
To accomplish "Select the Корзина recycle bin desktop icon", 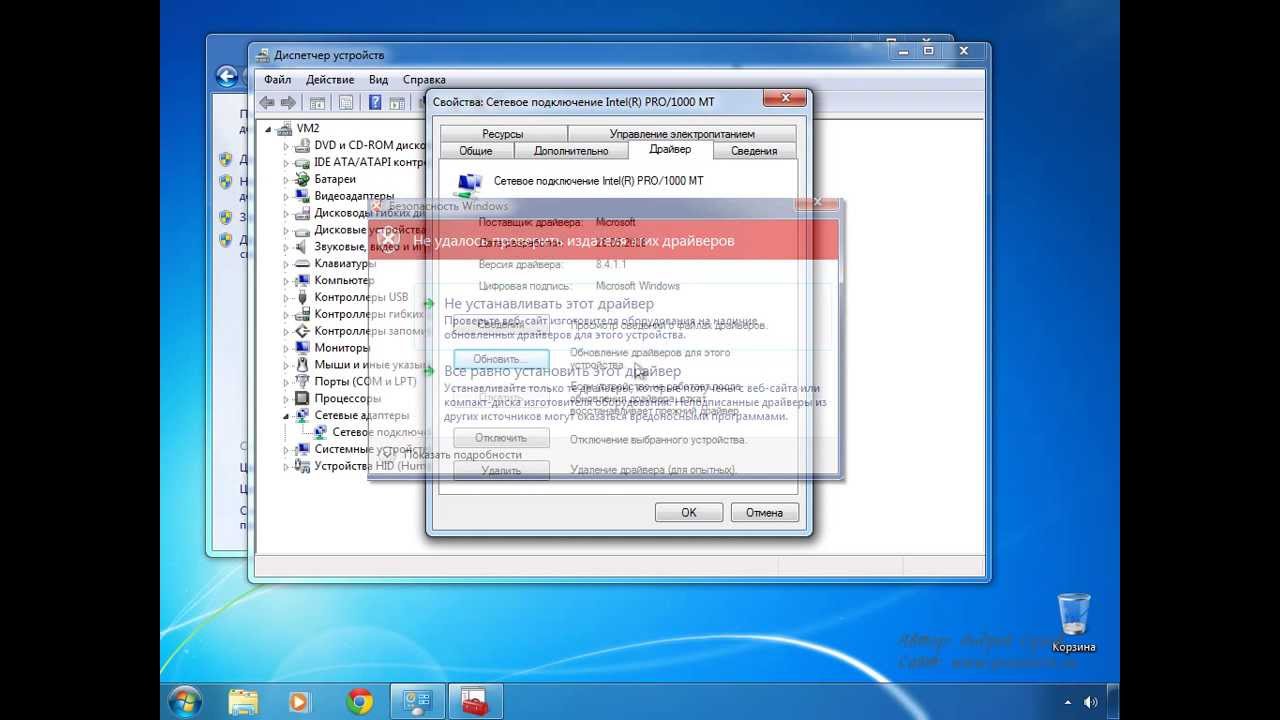I will pyautogui.click(x=1074, y=622).
